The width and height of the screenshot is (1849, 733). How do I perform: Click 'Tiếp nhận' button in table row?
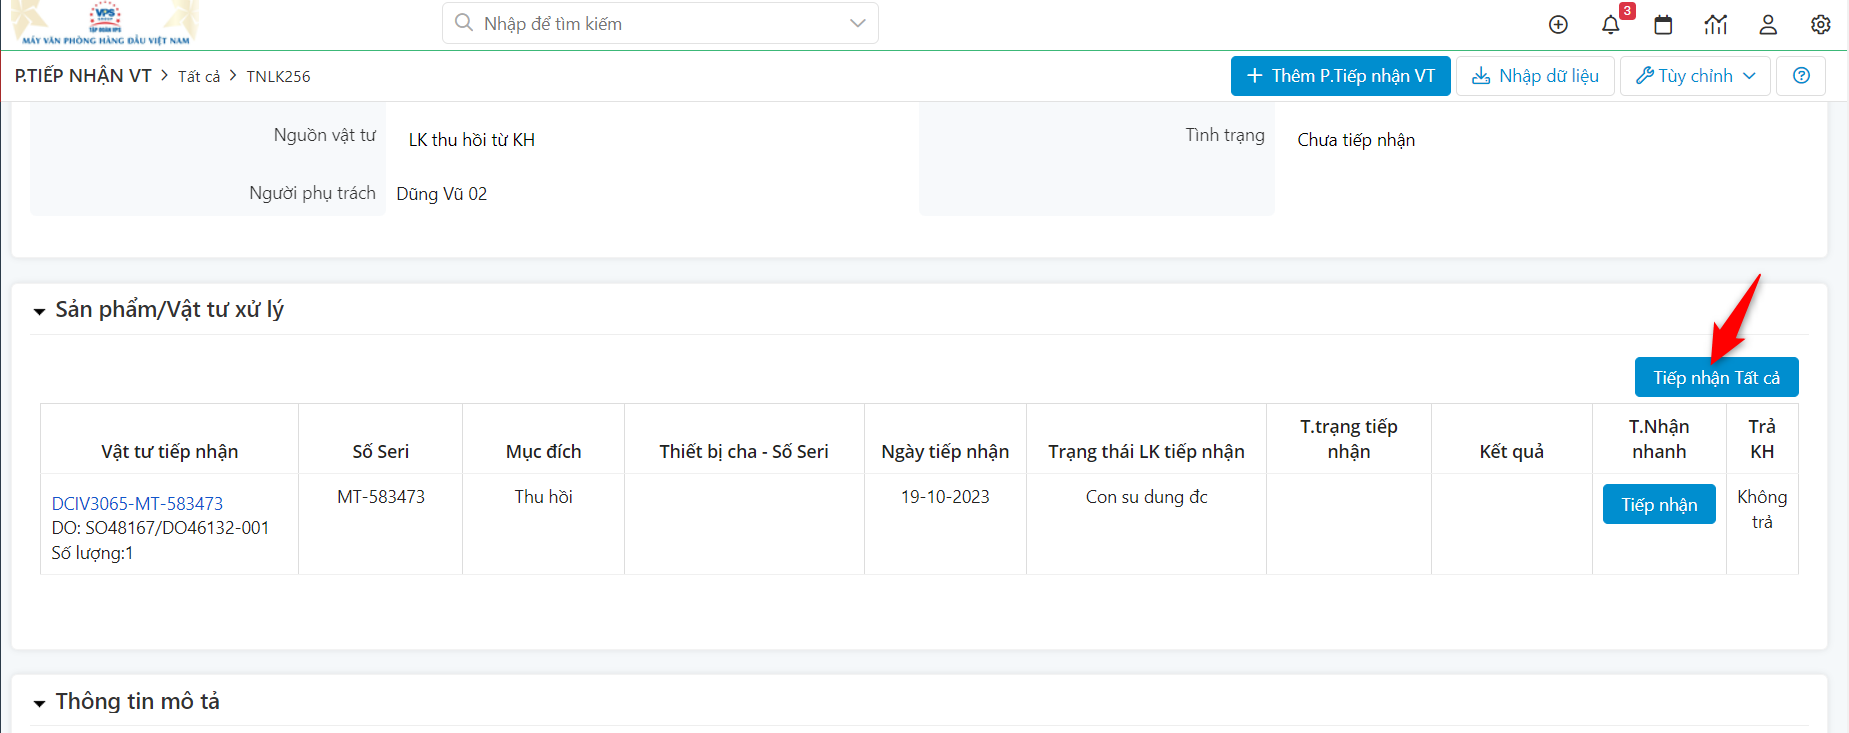tap(1659, 504)
